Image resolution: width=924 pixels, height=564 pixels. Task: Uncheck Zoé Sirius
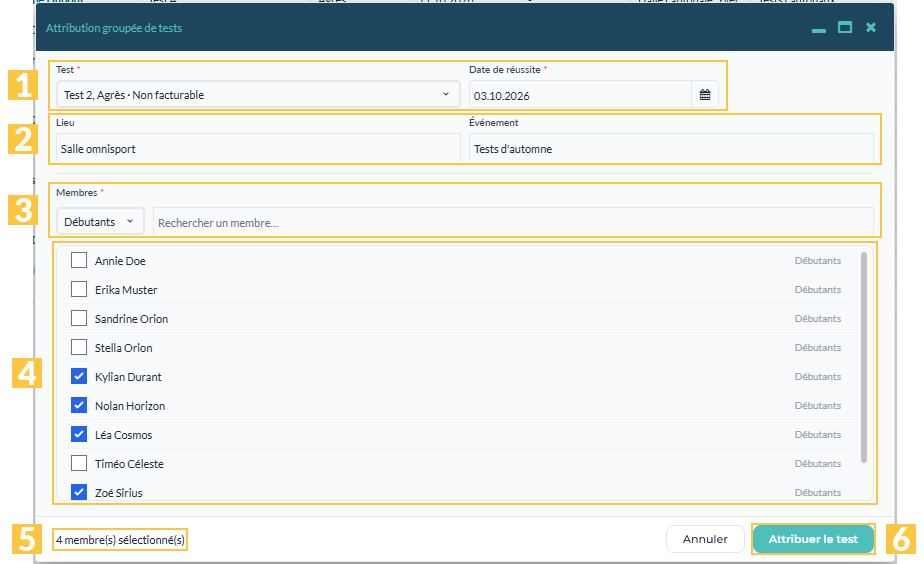[79, 492]
